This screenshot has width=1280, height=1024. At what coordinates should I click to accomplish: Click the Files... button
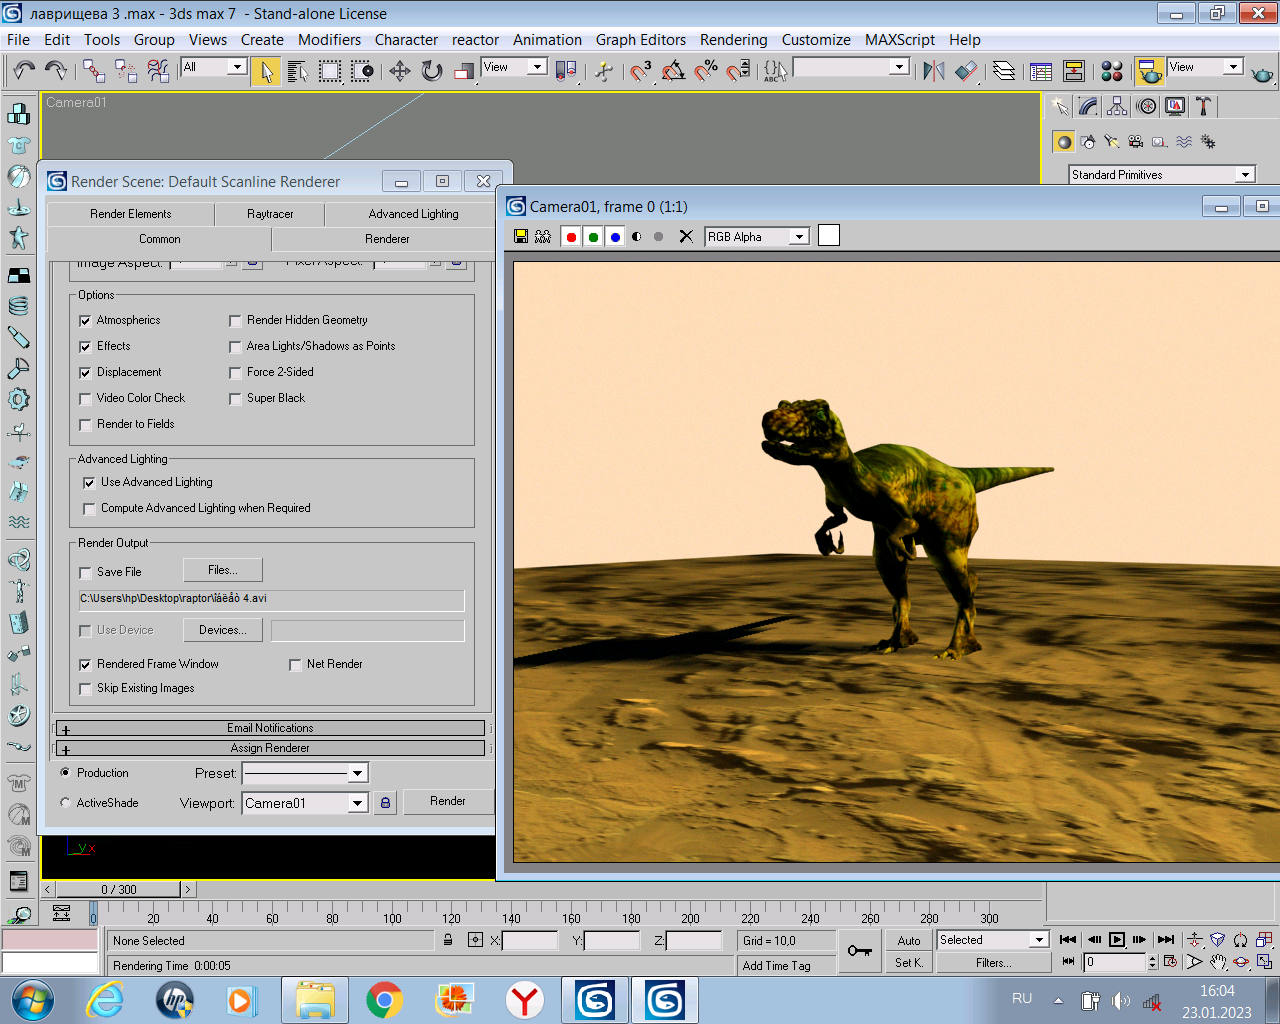tap(223, 570)
